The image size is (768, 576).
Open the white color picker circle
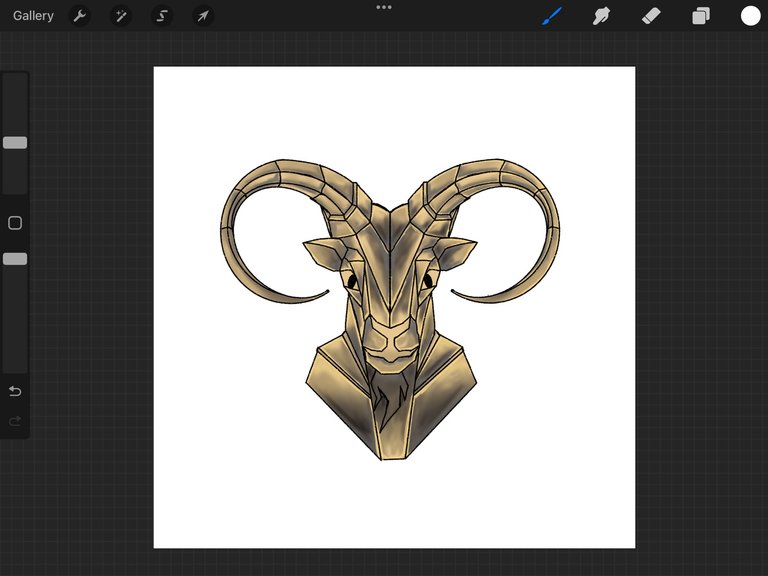point(750,16)
